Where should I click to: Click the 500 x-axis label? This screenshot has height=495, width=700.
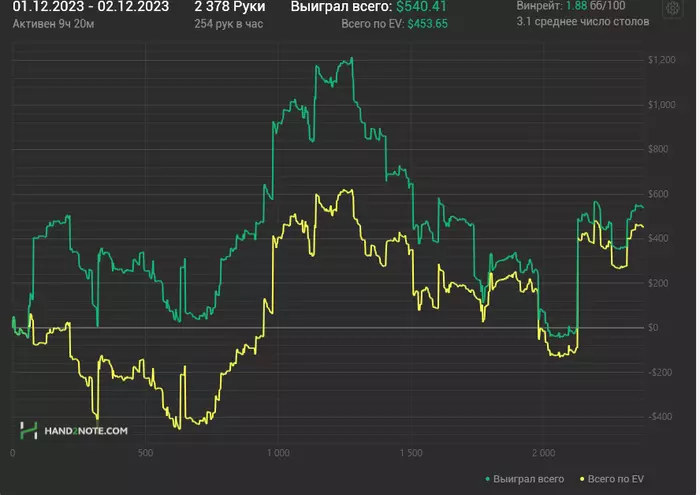[145, 453]
